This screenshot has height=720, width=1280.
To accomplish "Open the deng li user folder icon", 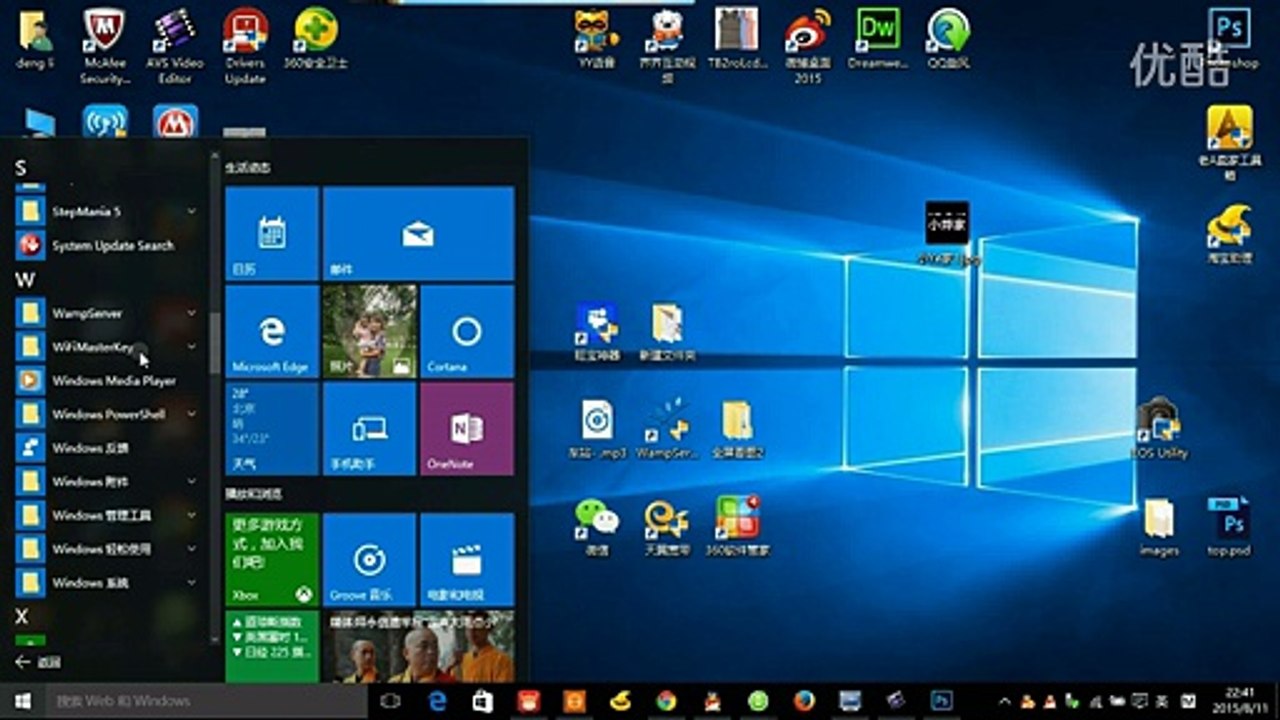I will [x=35, y=40].
